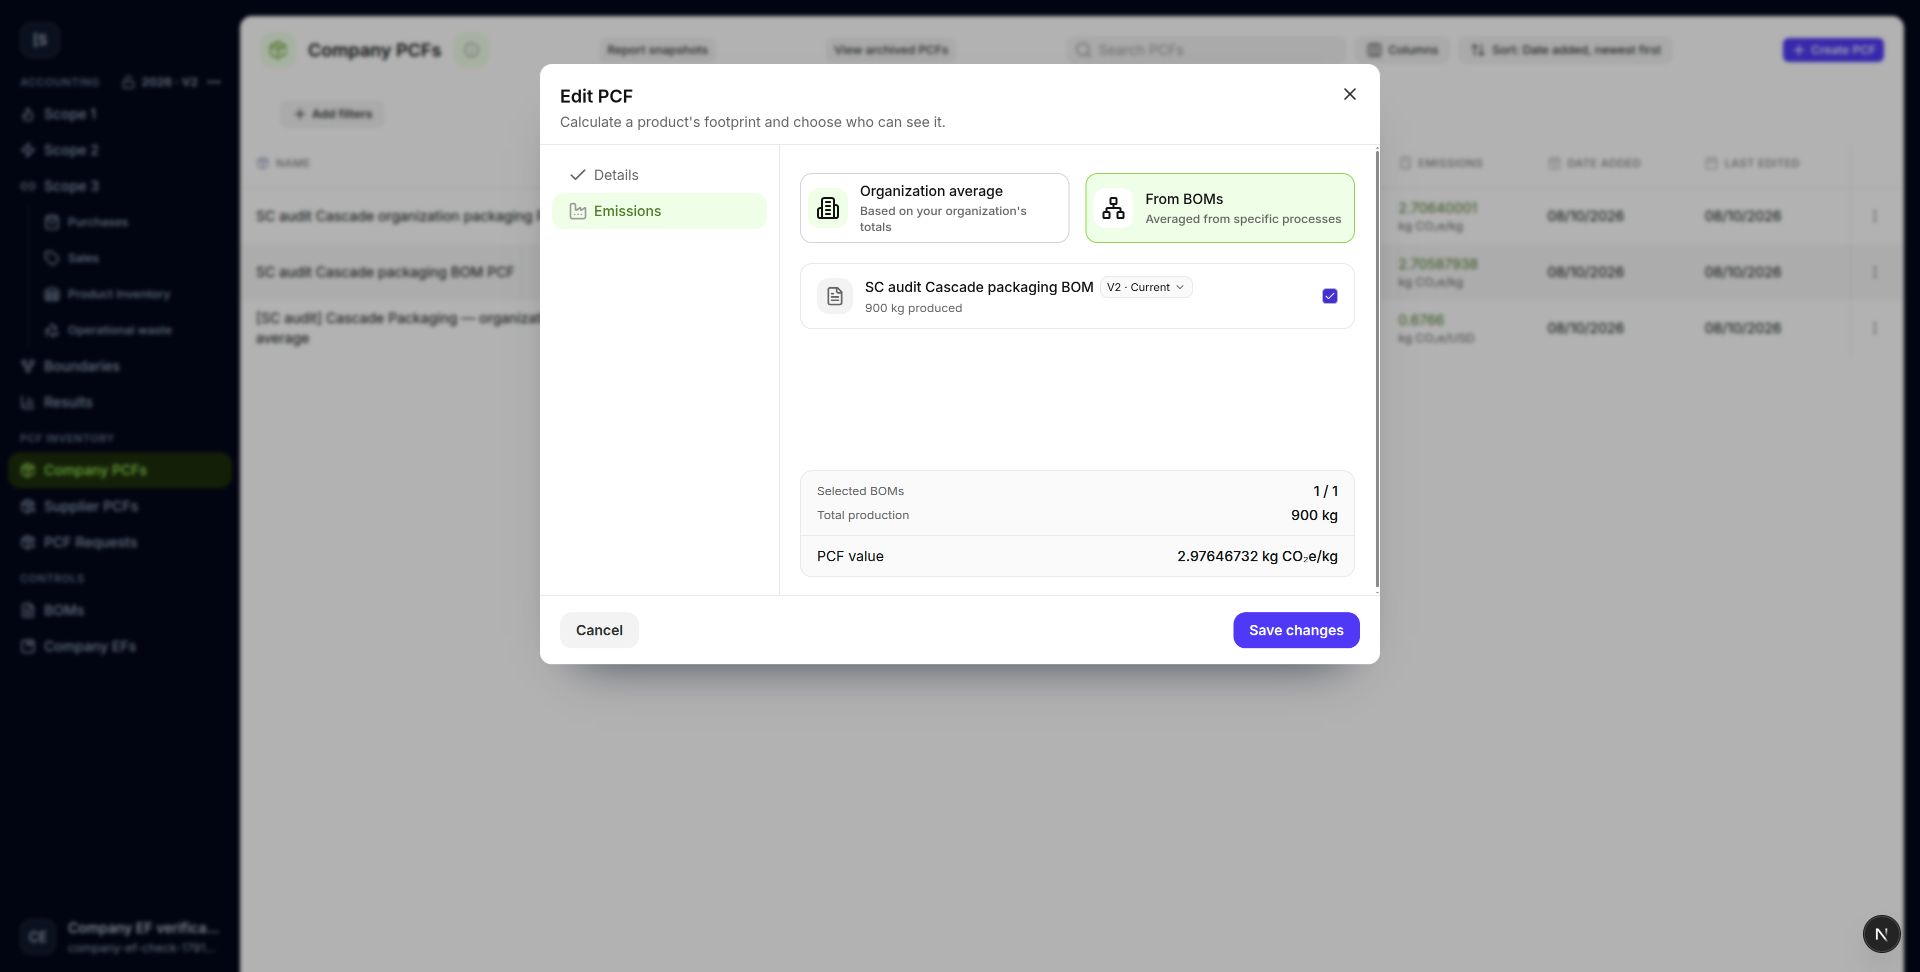Close the Edit PCF dialog
Viewport: 1920px width, 972px height.
pos(1349,94)
